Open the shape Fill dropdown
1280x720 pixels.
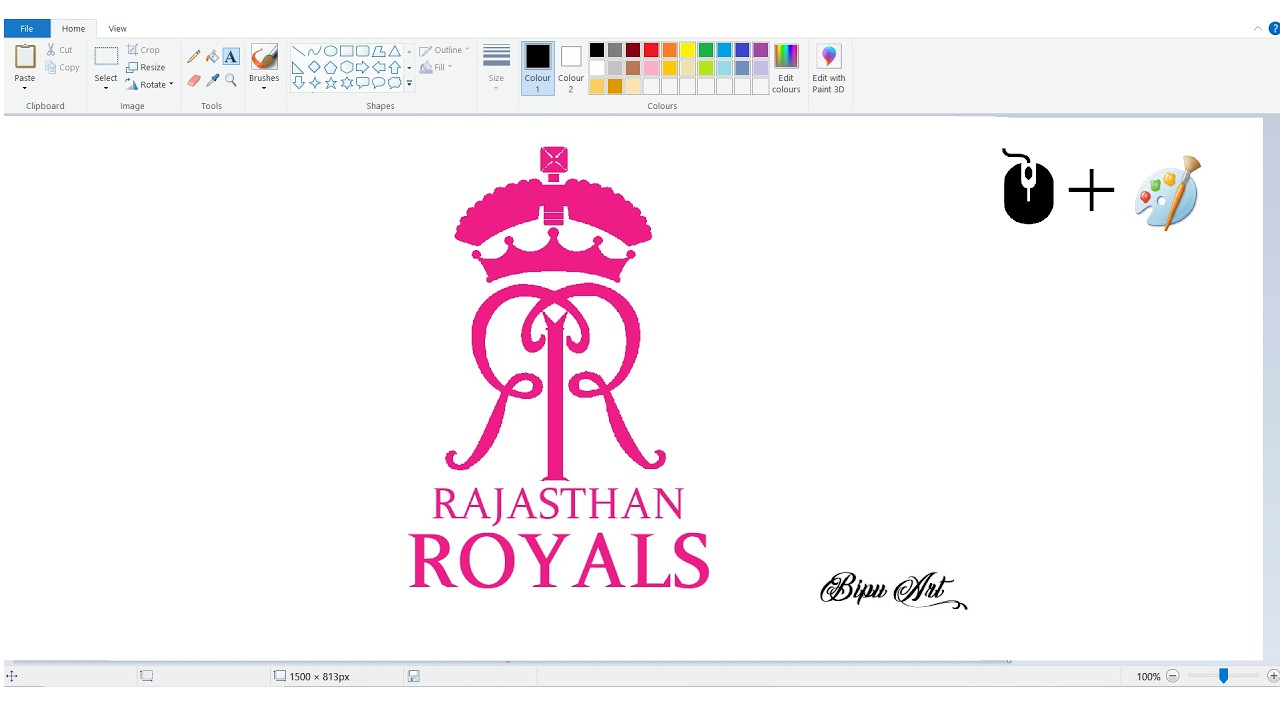pyautogui.click(x=436, y=67)
